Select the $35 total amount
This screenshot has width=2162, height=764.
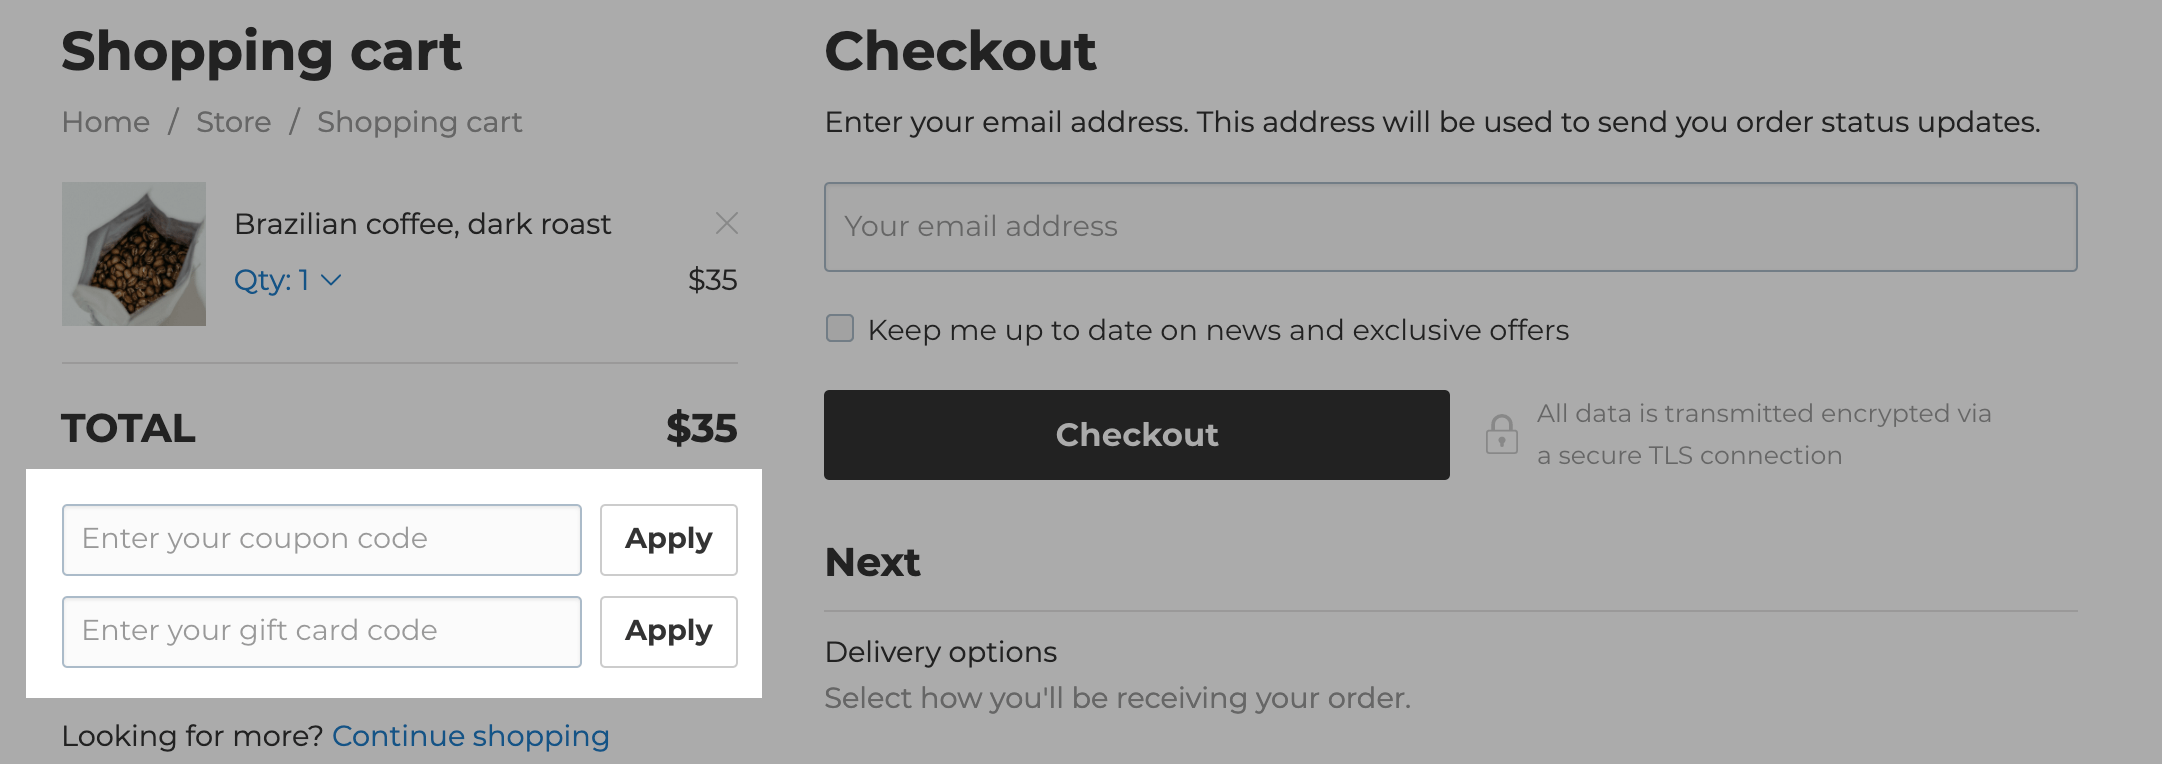[x=701, y=428]
